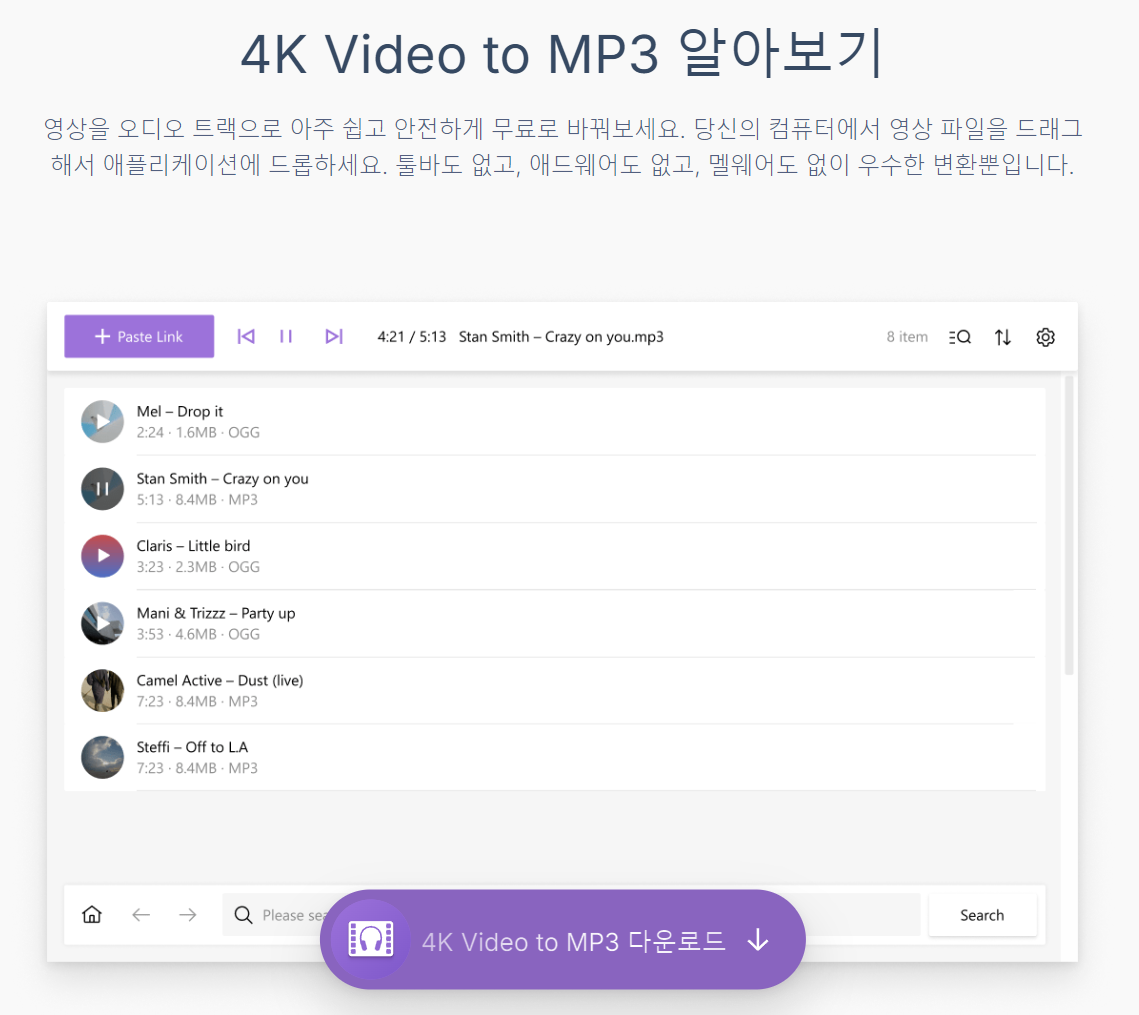
Task: Play Mani & Trizzz – Party up thumbnail
Action: (102, 623)
